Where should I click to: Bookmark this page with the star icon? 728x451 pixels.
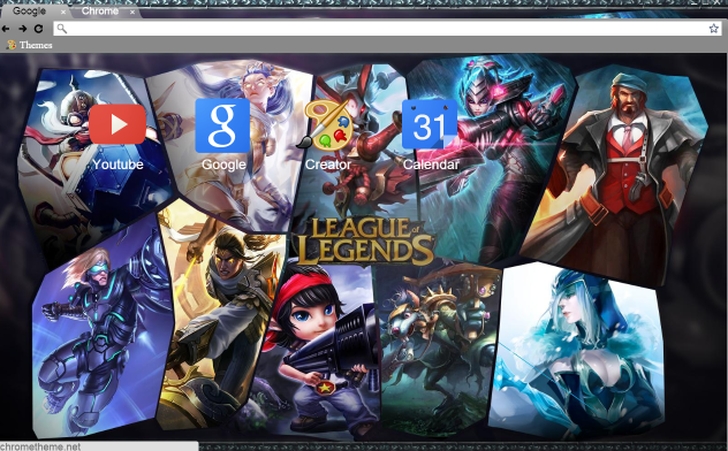pyautogui.click(x=714, y=29)
